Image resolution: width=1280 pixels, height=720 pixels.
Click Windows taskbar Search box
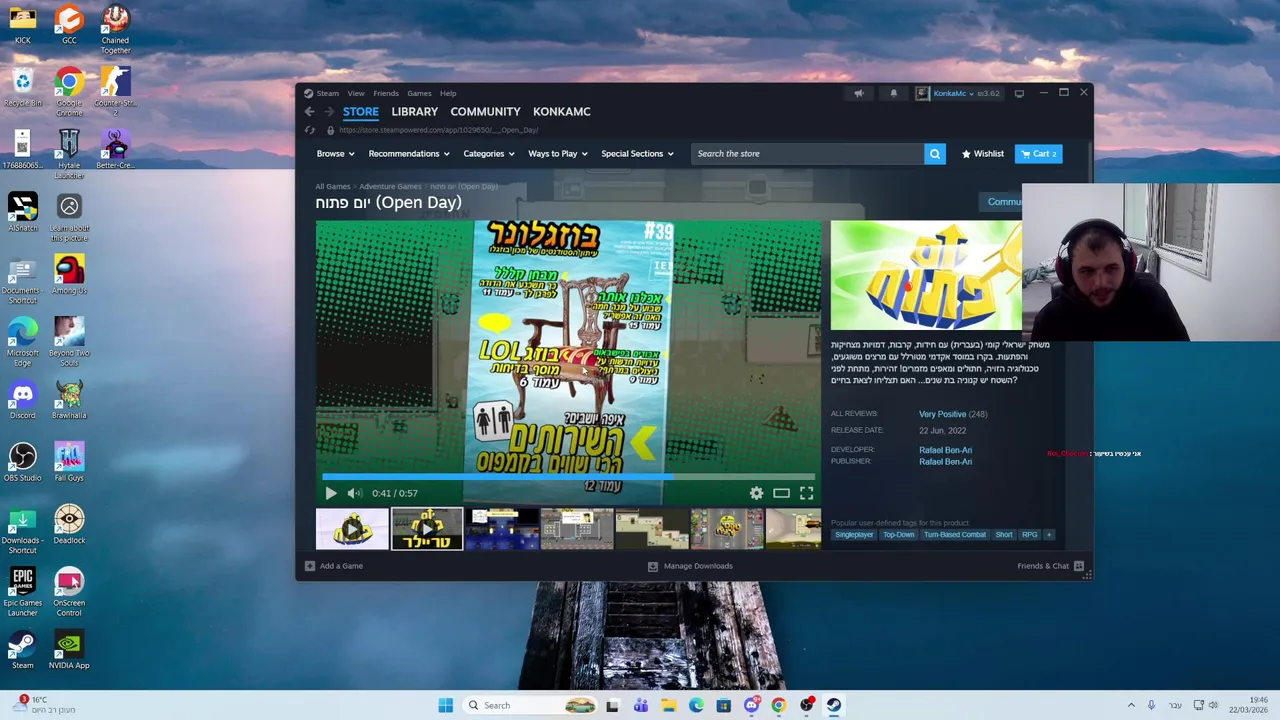[531, 705]
